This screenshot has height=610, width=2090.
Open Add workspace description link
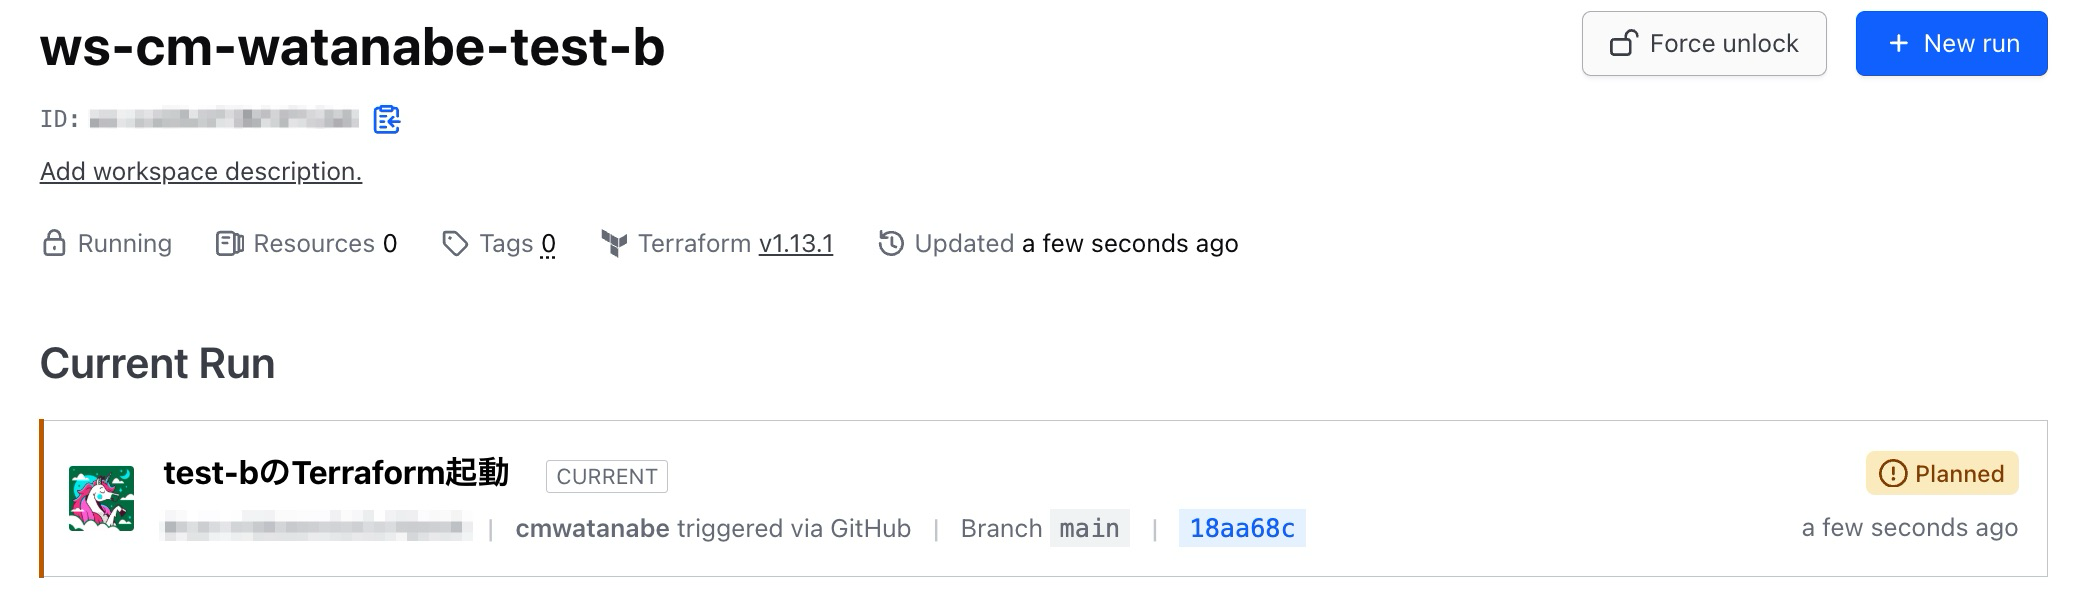201,172
